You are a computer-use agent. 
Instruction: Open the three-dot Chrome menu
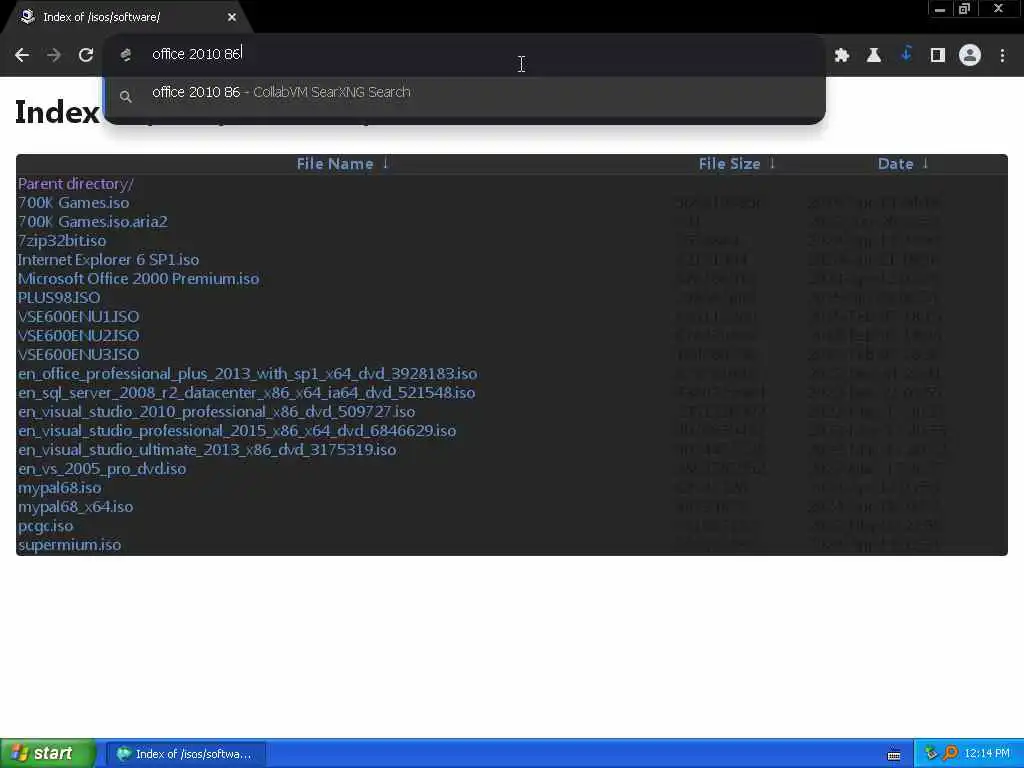[1002, 56]
